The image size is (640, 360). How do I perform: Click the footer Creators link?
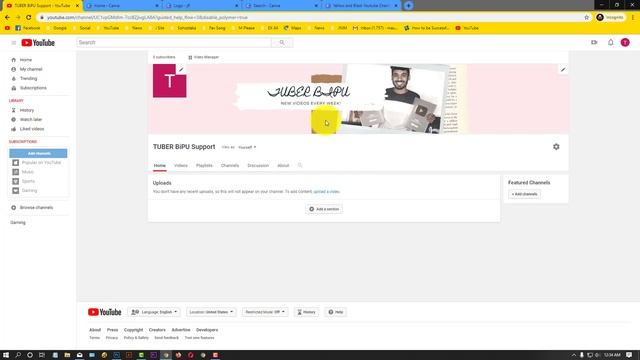point(157,330)
